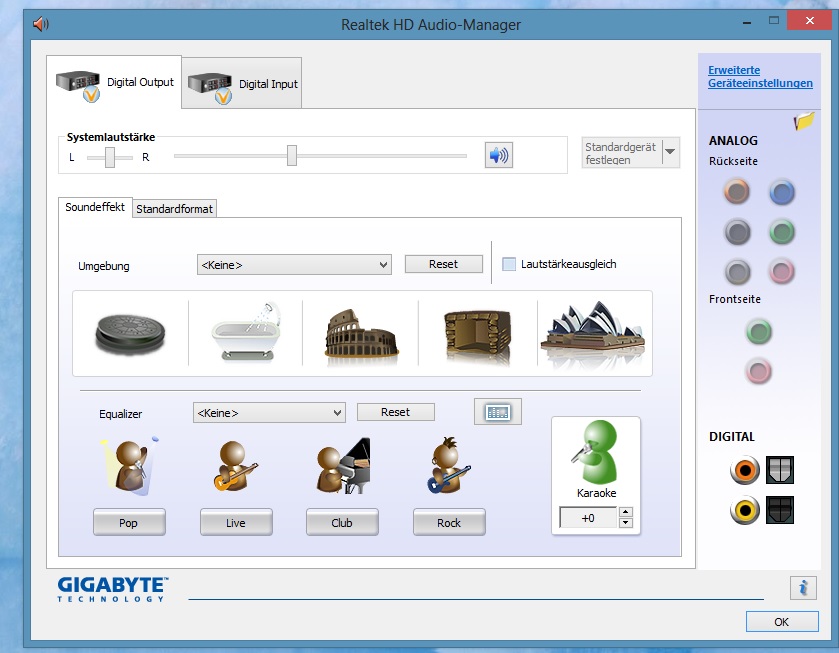Image resolution: width=839 pixels, height=653 pixels.
Task: Click the L/R balance slider handle
Action: pos(110,157)
